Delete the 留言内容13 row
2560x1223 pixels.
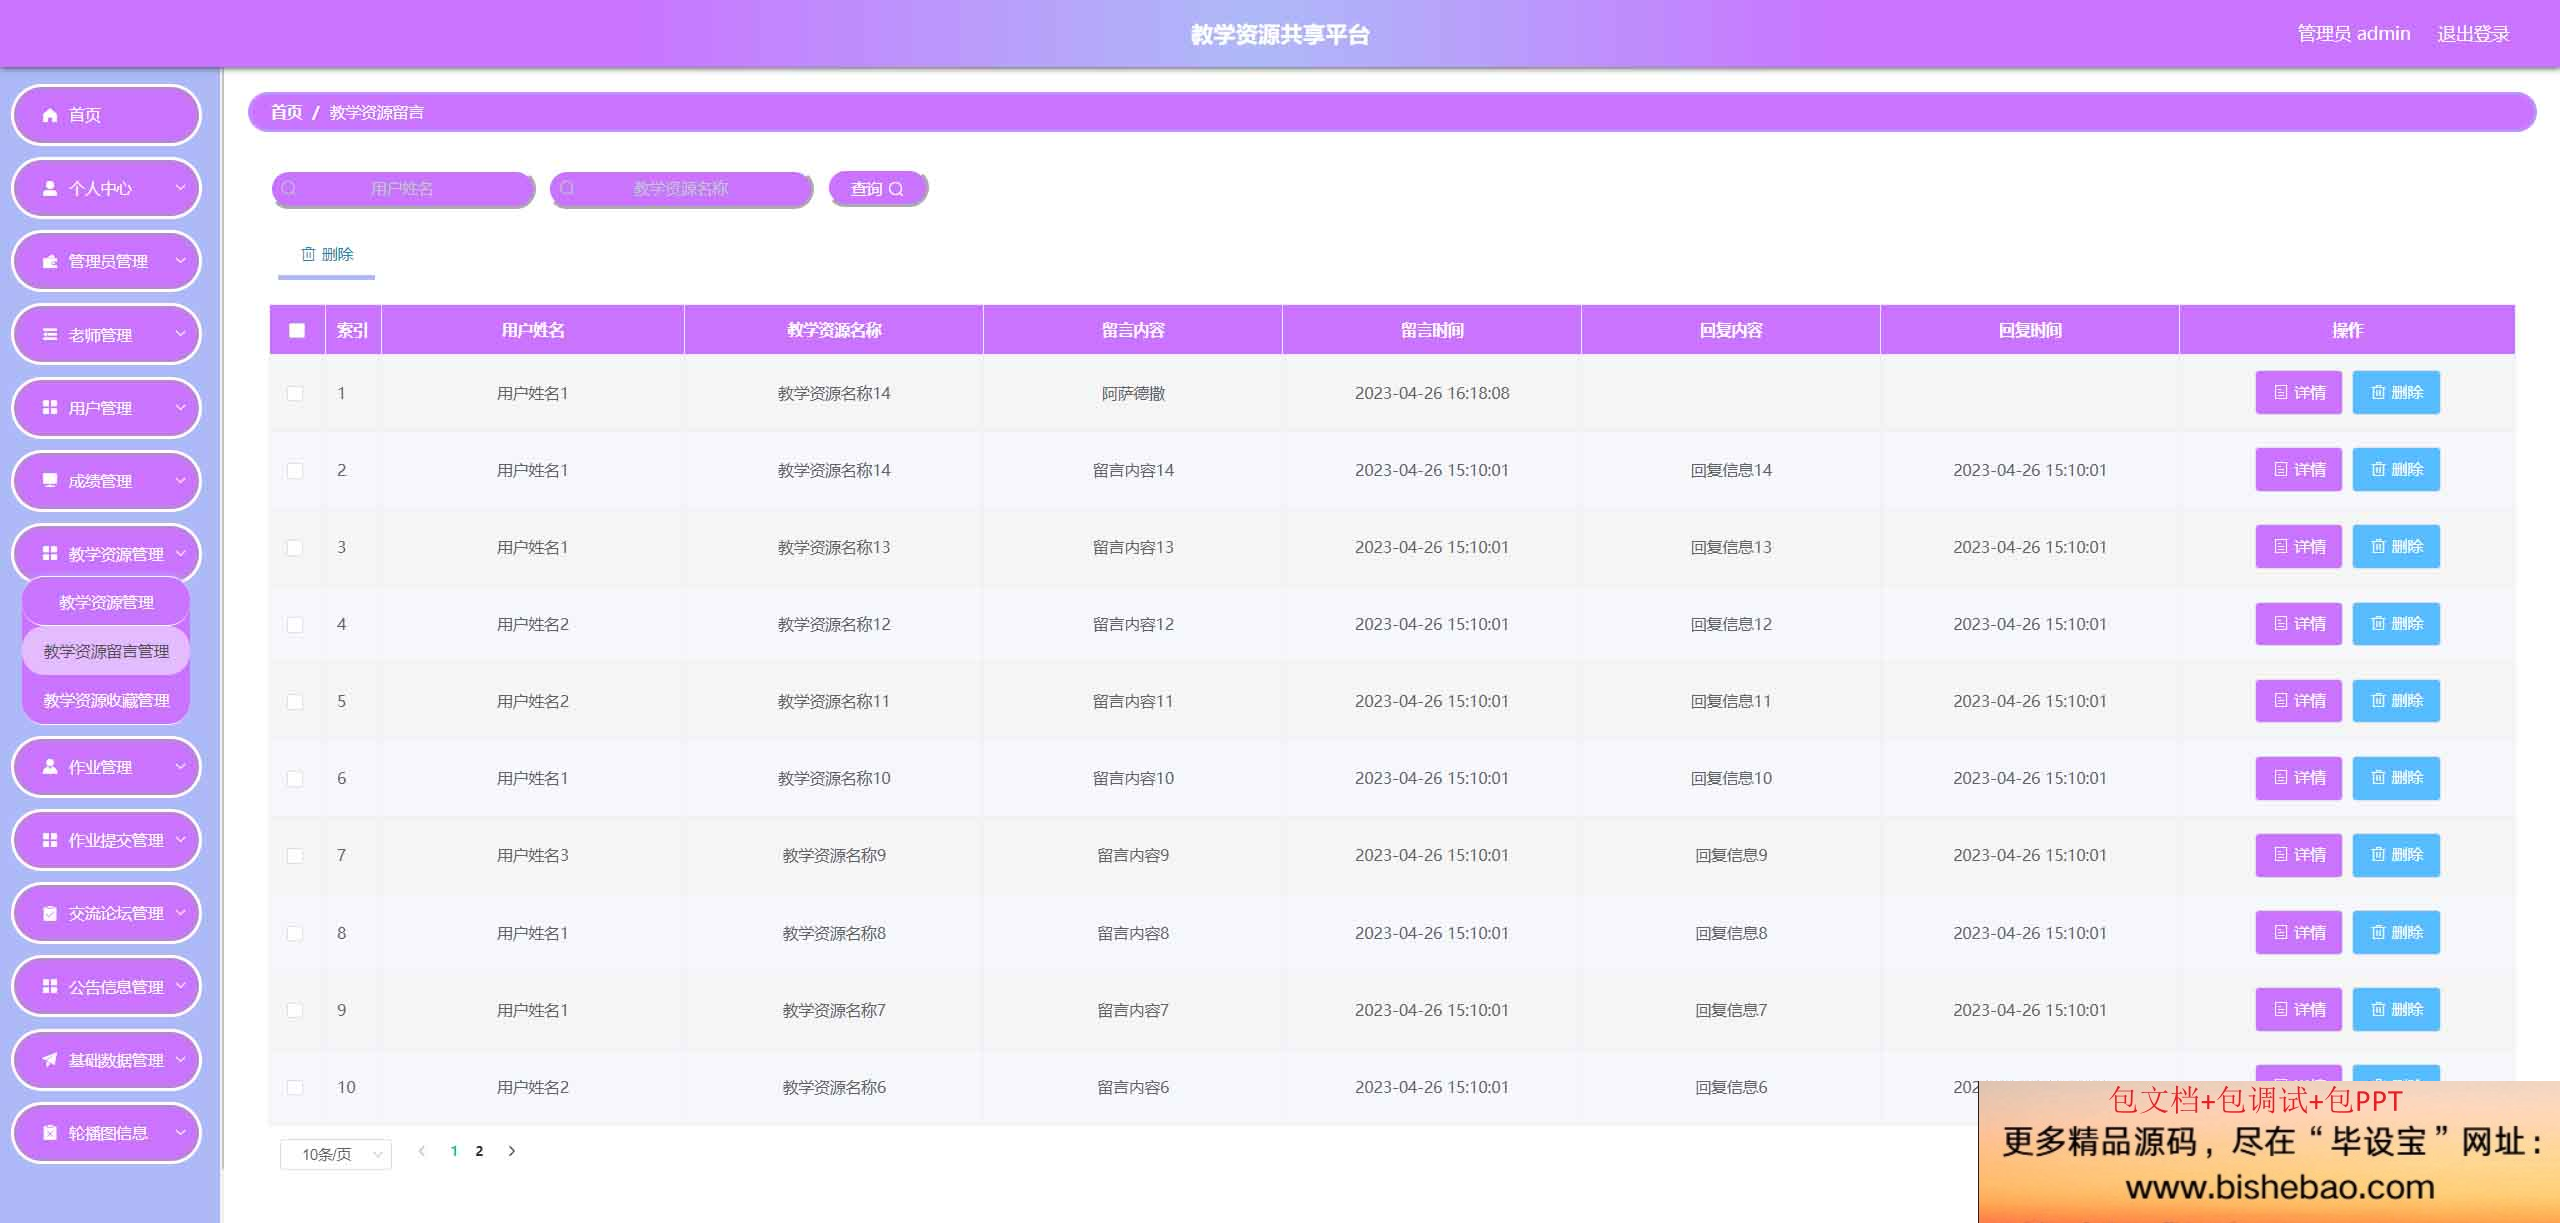tap(2396, 546)
